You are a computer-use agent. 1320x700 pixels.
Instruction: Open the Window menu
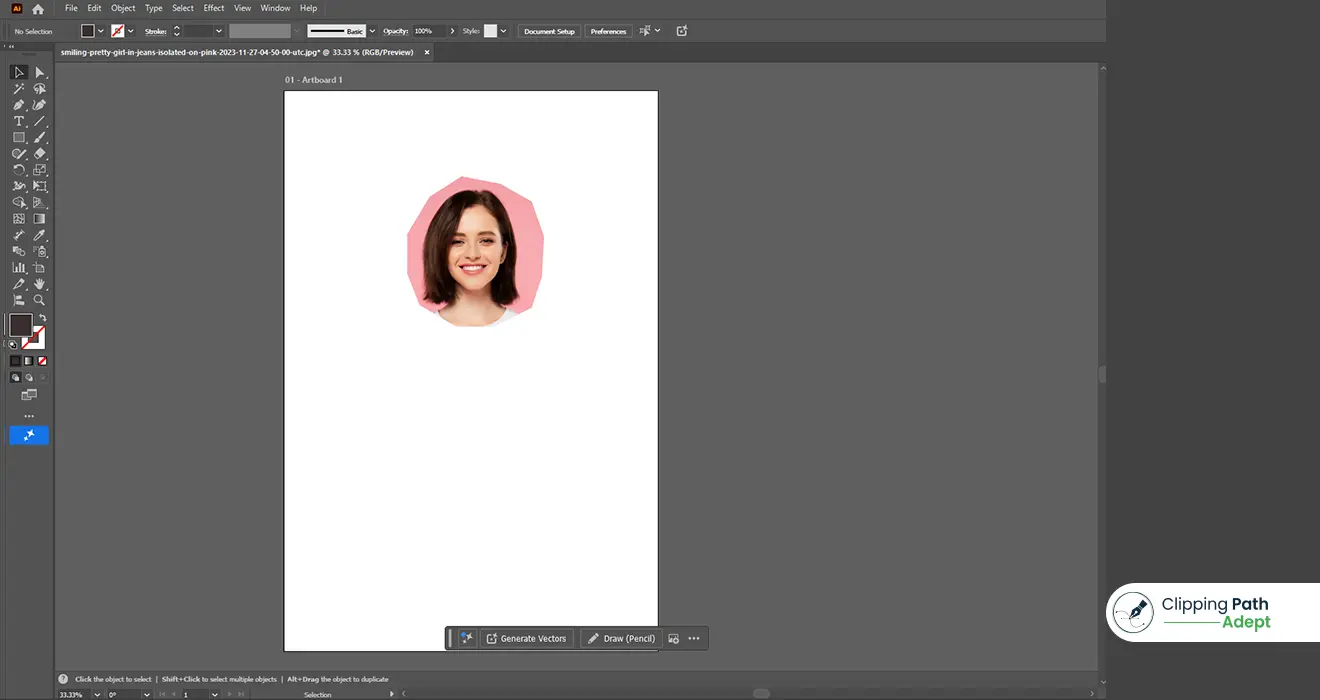(x=275, y=7)
